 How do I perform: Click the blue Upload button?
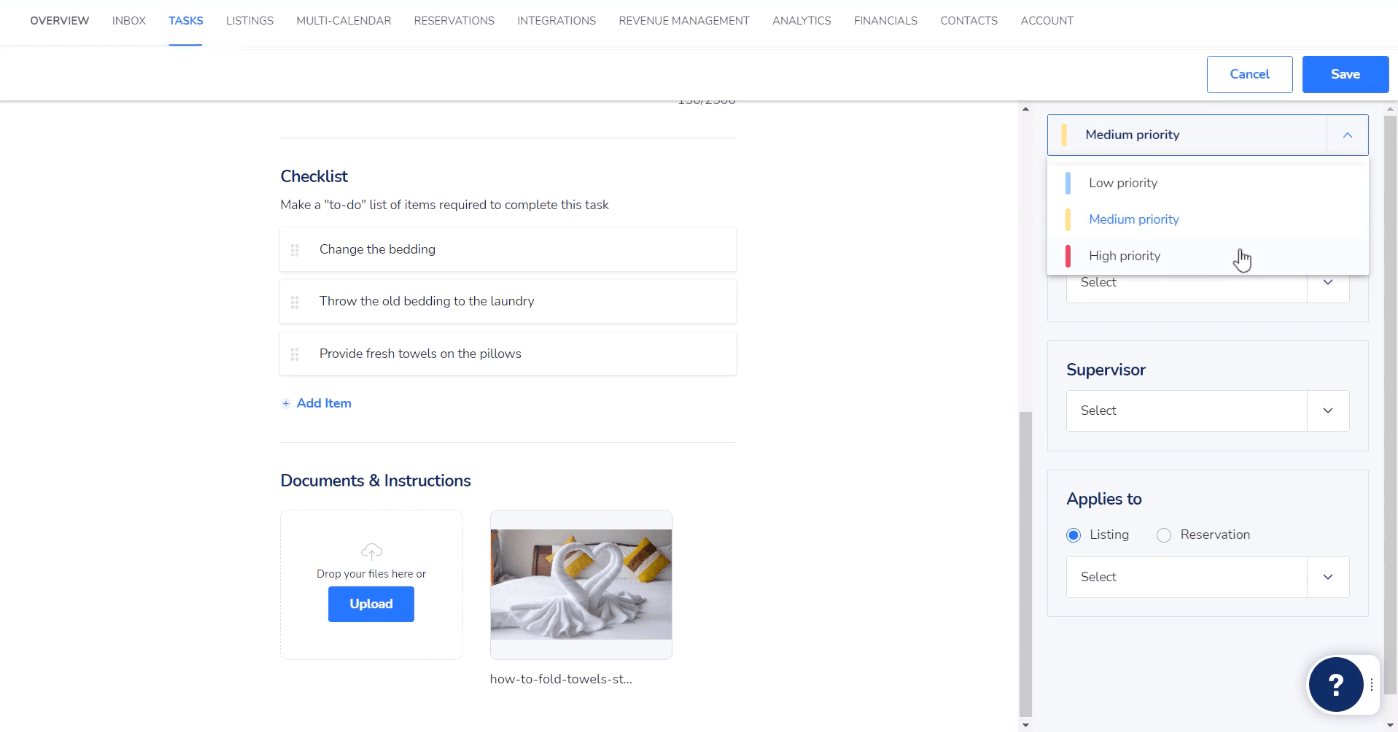click(371, 604)
